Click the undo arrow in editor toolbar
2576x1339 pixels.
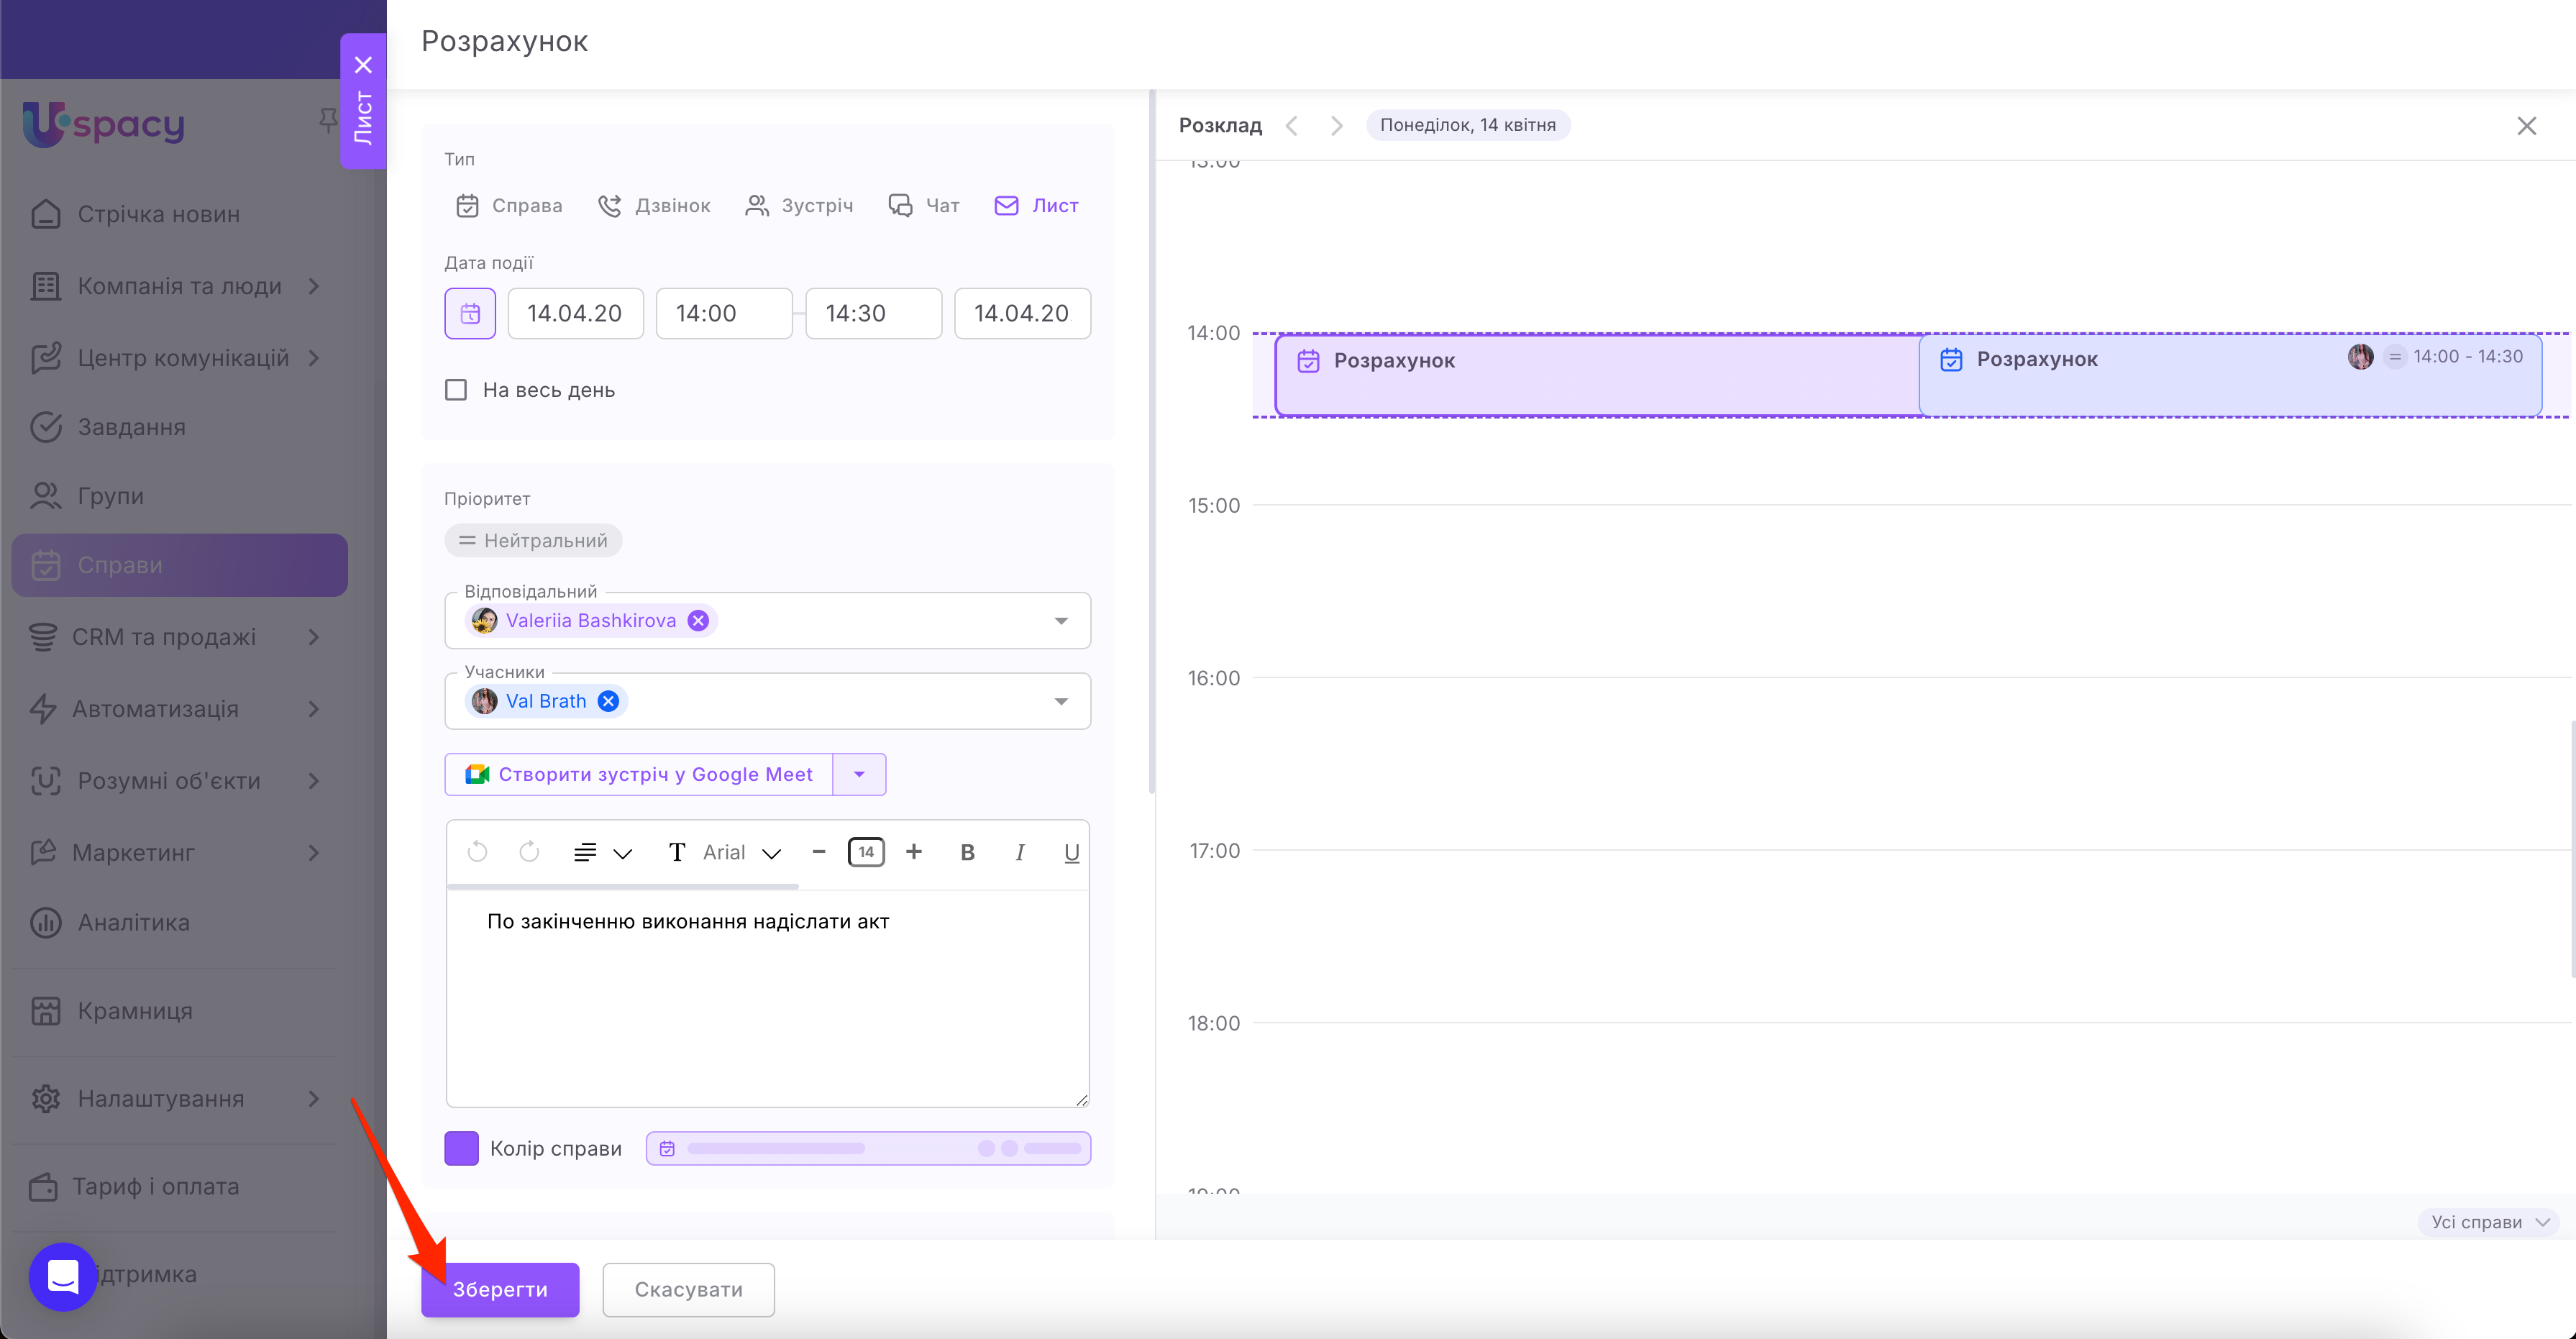coord(478,852)
